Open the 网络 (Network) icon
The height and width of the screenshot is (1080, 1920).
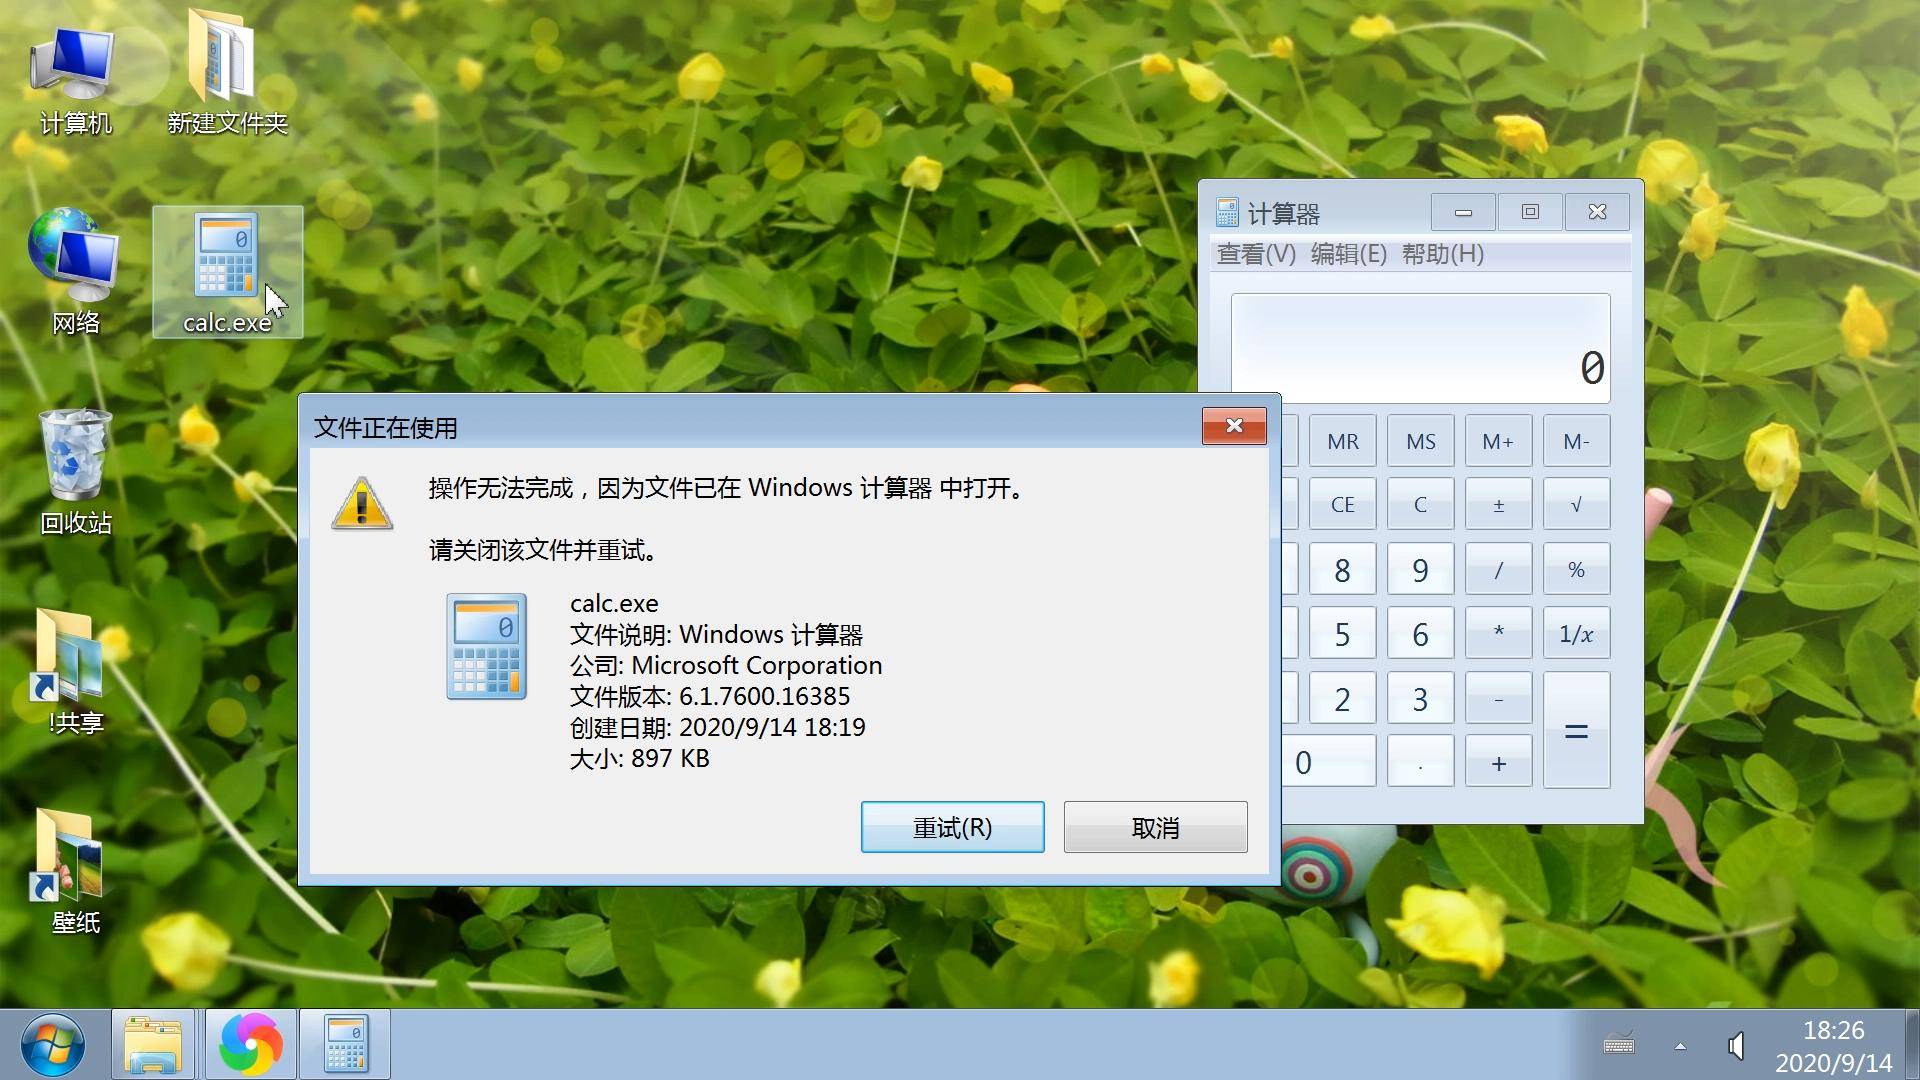coord(76,276)
